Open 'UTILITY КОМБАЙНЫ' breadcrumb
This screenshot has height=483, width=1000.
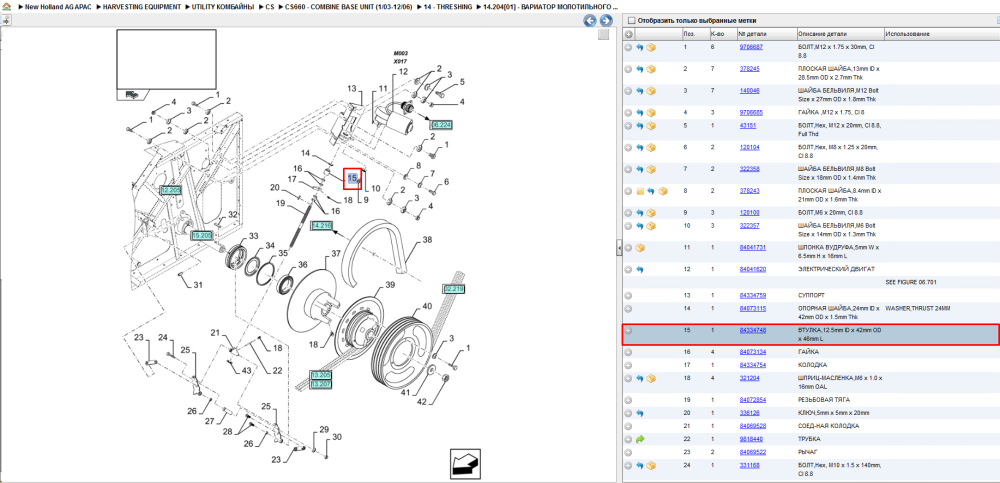pos(223,6)
